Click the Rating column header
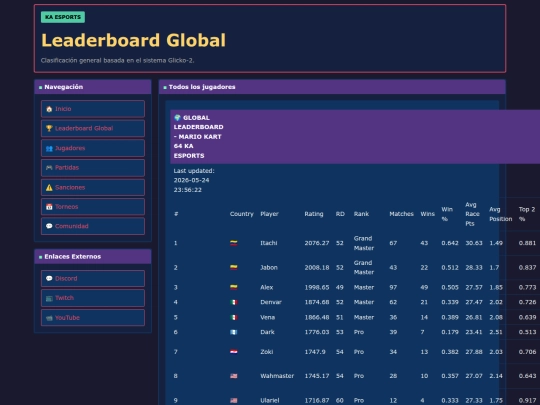 click(x=314, y=214)
